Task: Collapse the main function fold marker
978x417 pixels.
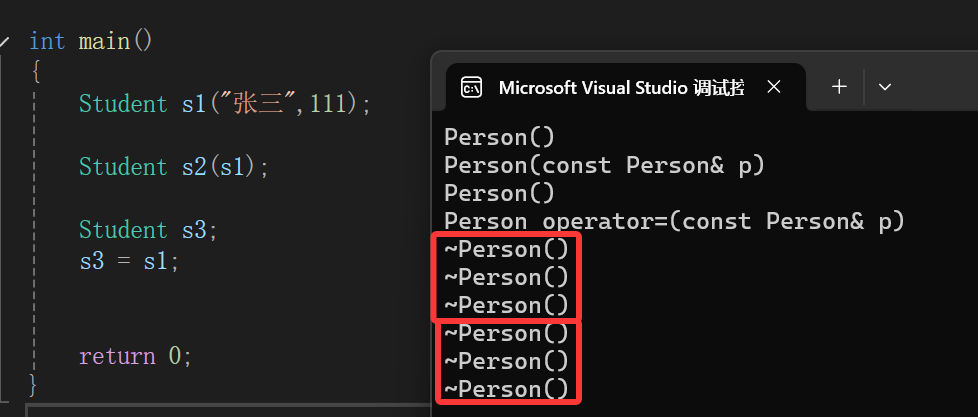Action: point(4,42)
